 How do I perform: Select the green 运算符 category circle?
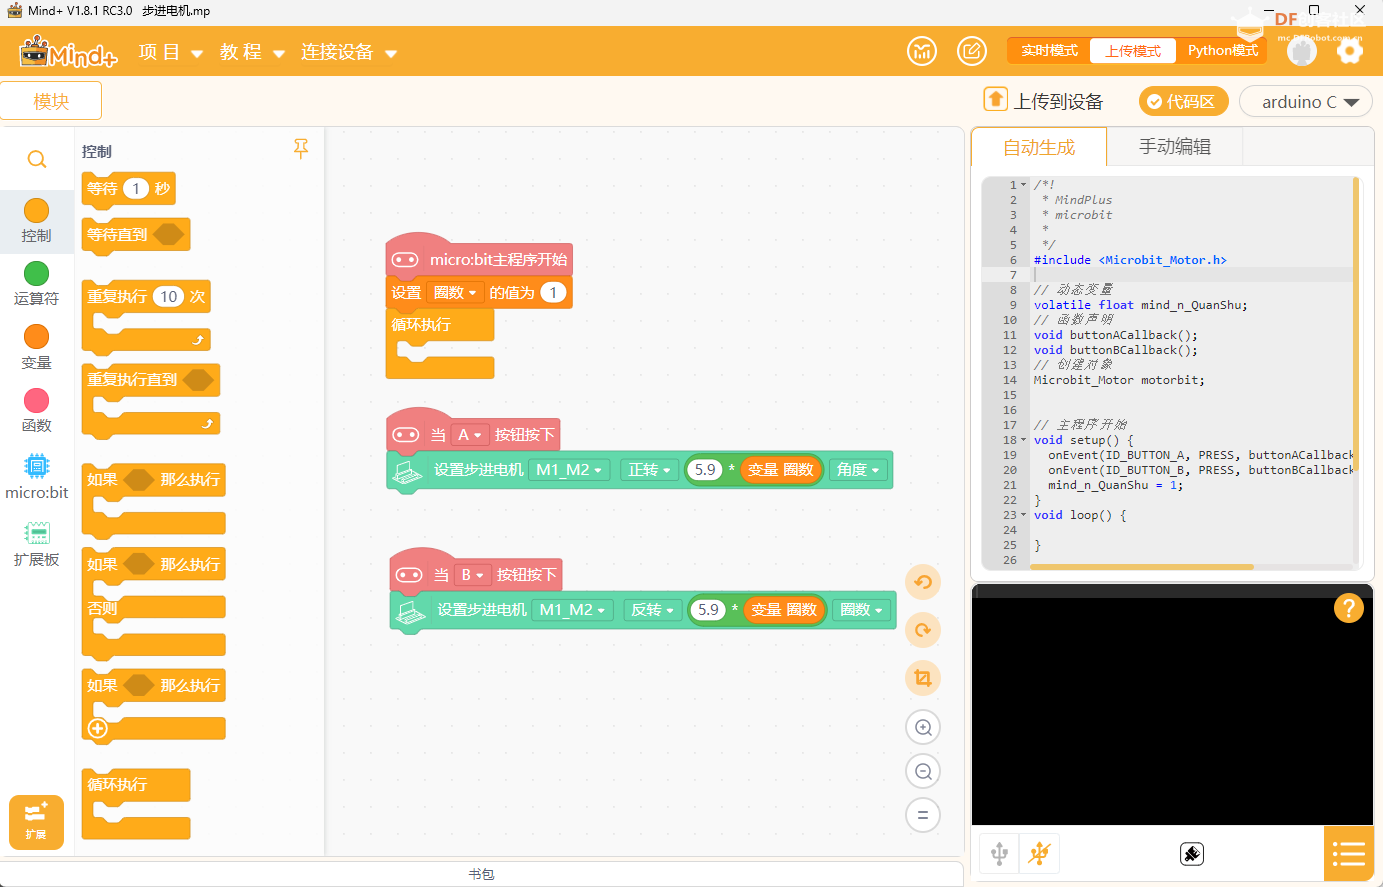click(37, 274)
